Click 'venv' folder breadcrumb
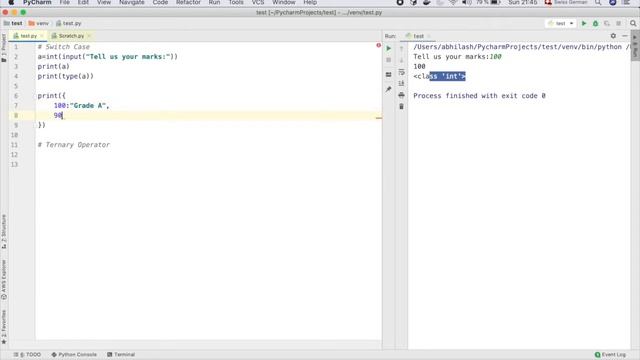This screenshot has height=360, width=640. 39,23
